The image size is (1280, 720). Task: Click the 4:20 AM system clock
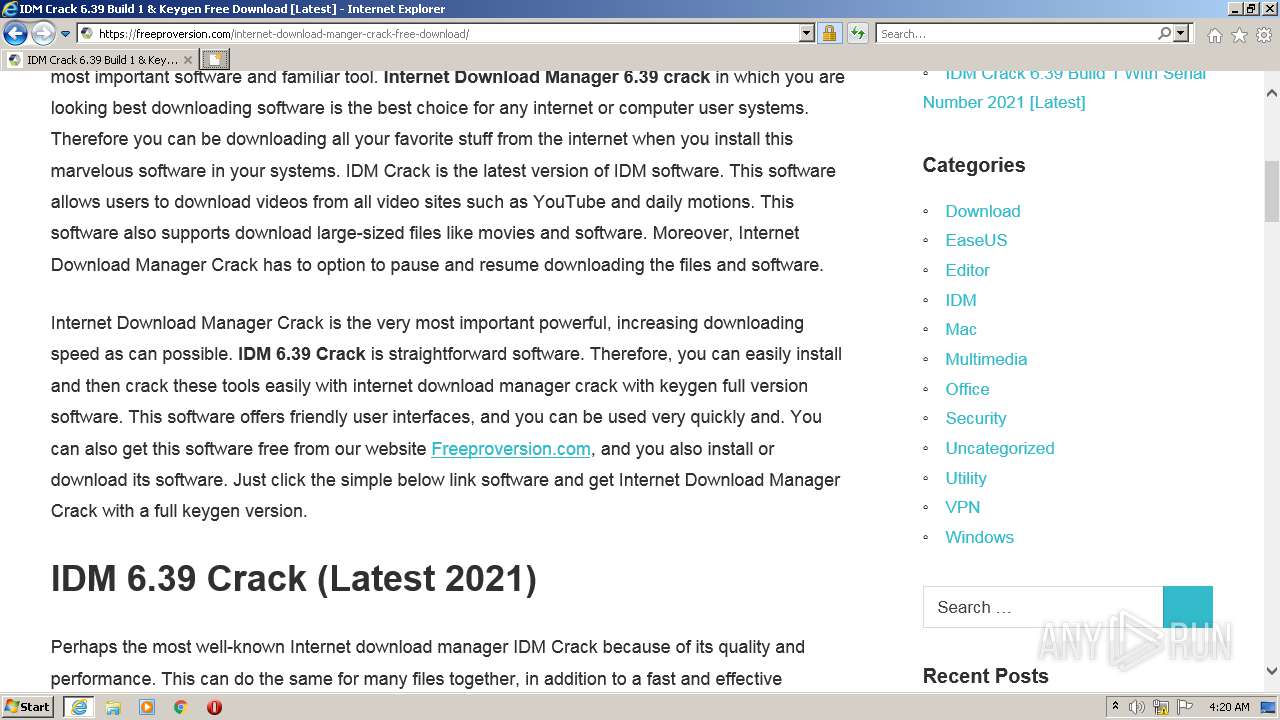(1229, 707)
